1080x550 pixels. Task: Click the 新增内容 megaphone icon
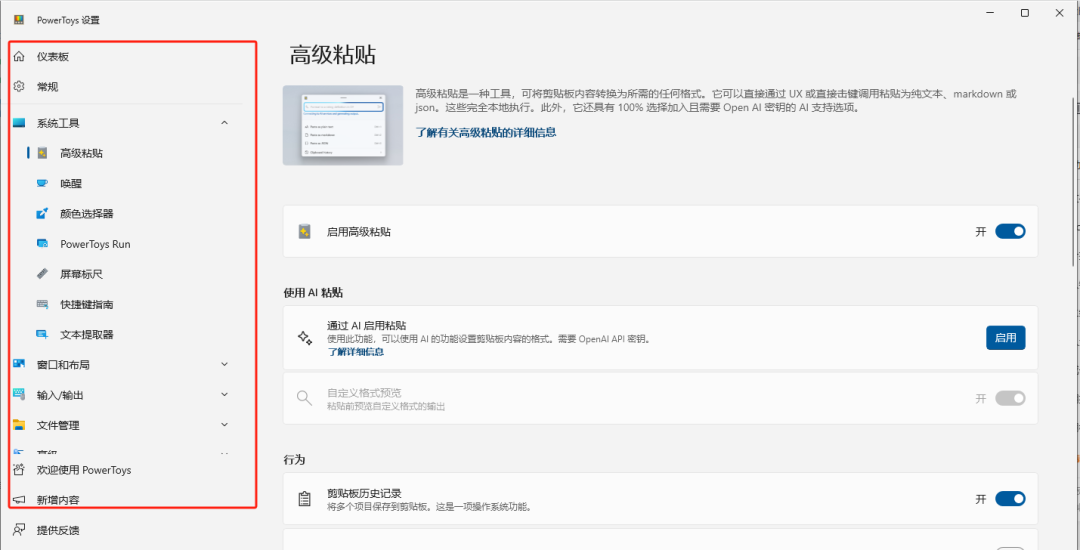coord(19,500)
